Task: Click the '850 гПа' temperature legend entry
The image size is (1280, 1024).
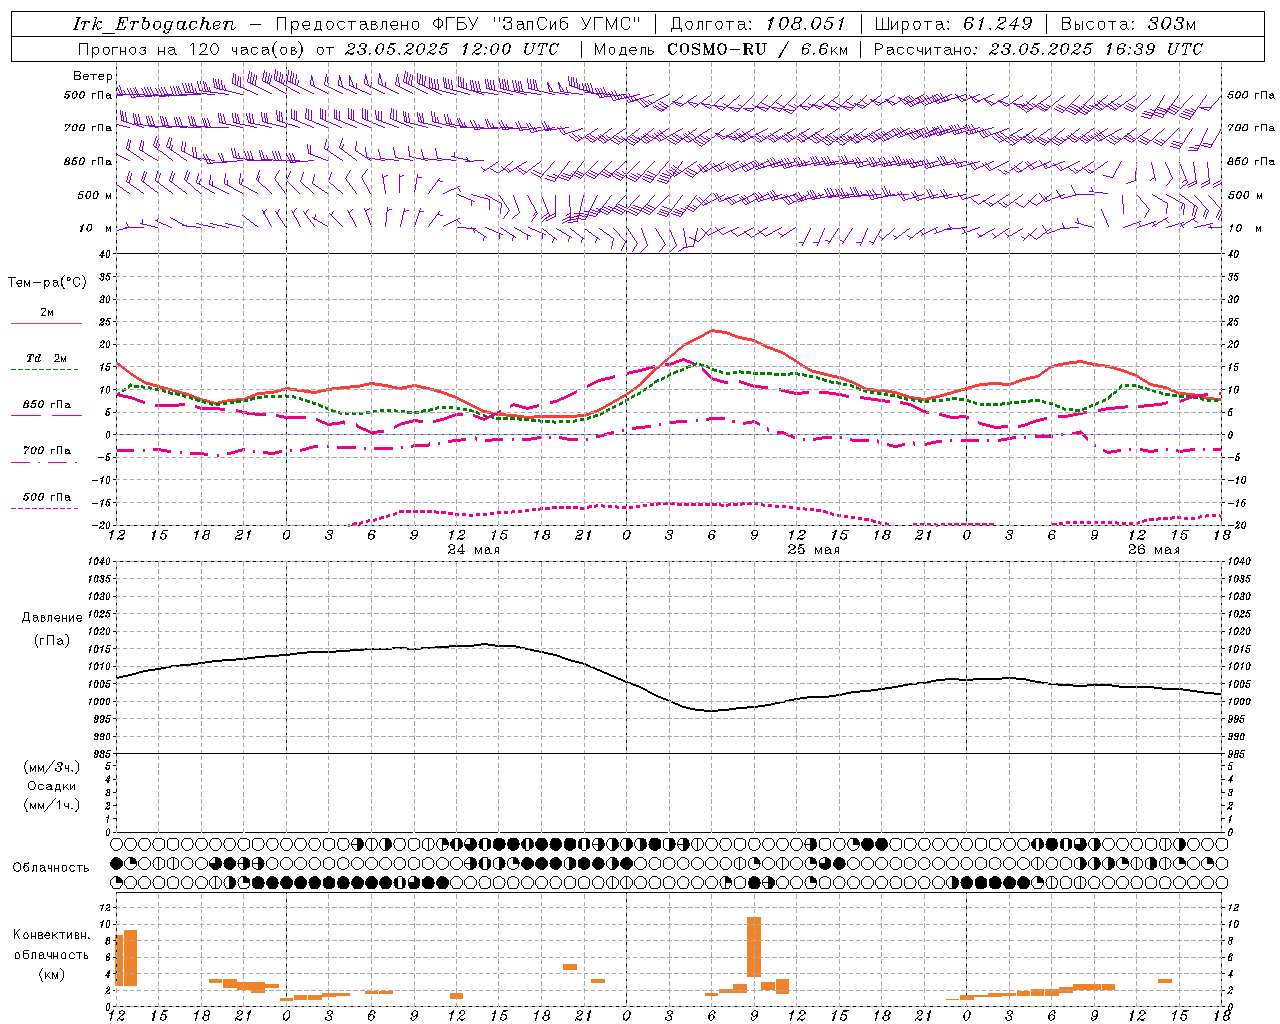Action: 47,405
